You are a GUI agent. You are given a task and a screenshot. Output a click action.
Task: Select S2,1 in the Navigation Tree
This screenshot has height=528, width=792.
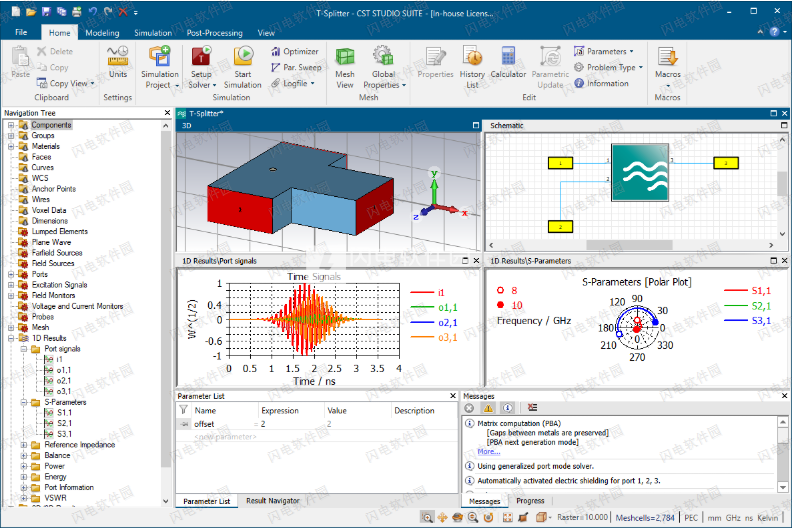(64, 423)
